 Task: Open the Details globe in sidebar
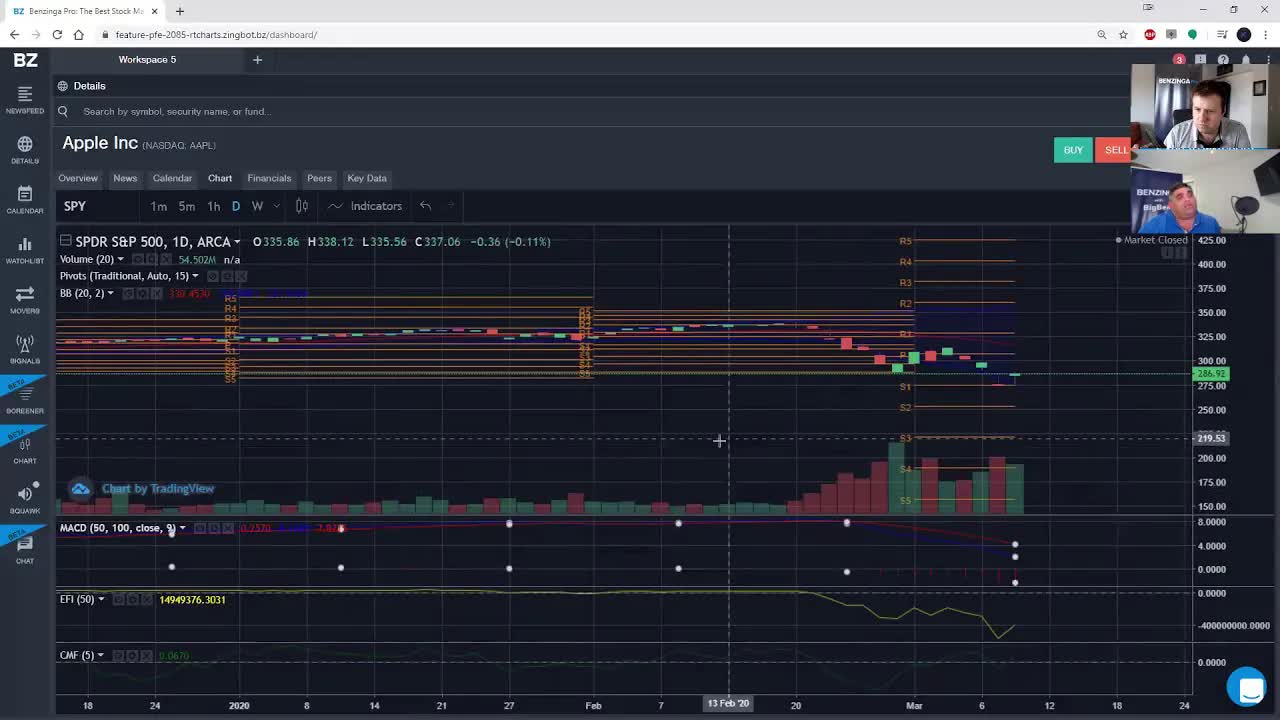(x=25, y=150)
